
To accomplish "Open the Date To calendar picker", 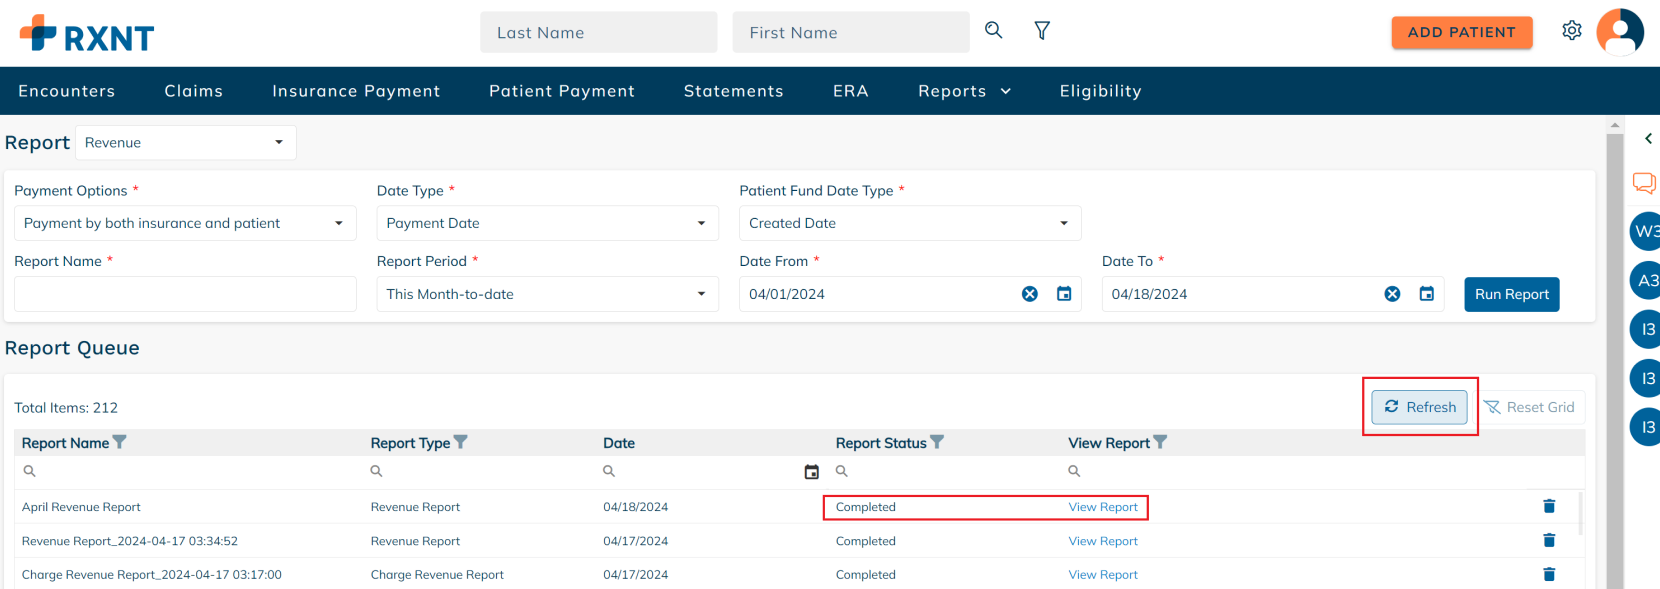I will pyautogui.click(x=1427, y=294).
